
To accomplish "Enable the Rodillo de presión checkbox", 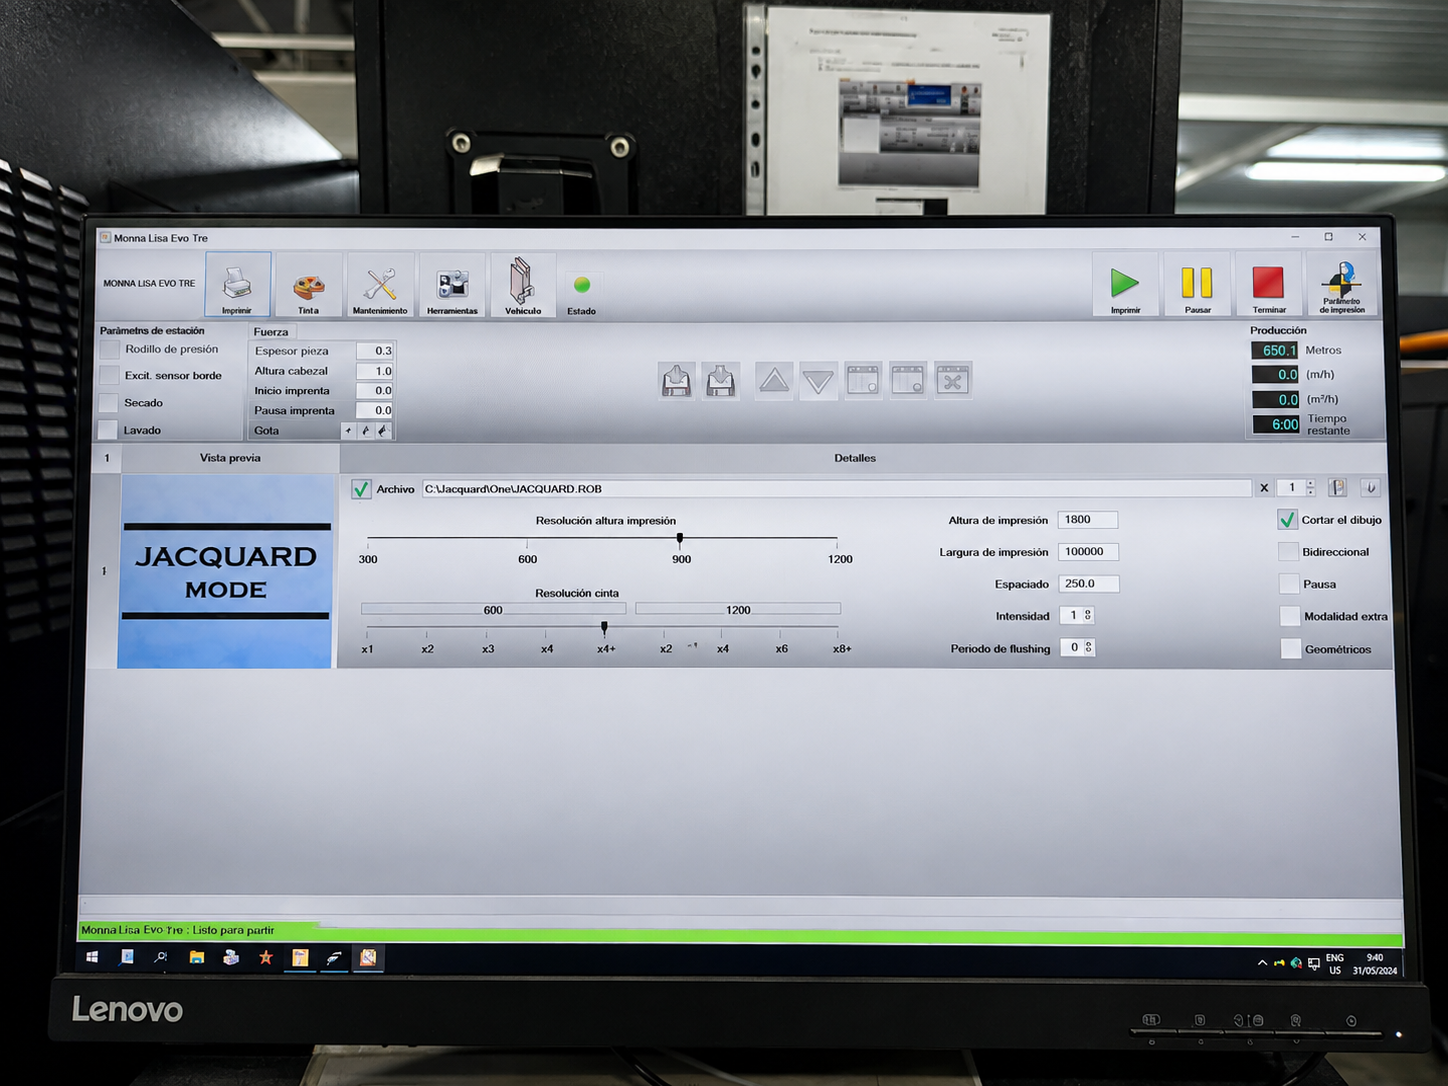I will pyautogui.click(x=110, y=350).
